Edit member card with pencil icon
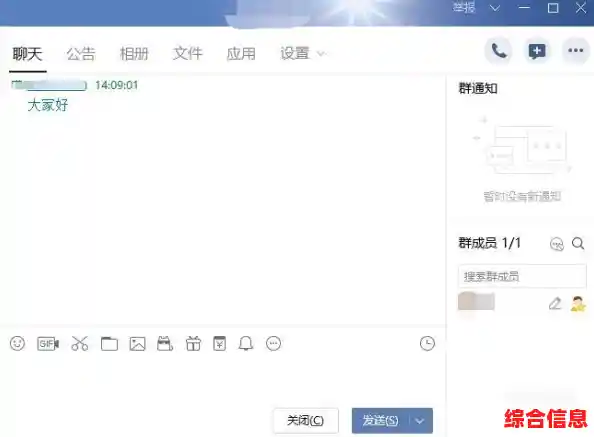Viewport: 594px width, 437px height. coord(555,304)
